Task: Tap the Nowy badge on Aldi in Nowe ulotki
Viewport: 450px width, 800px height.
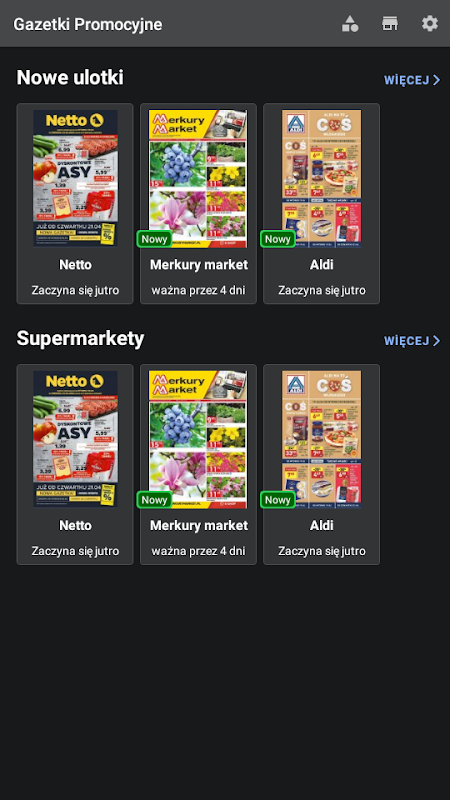Action: pos(278,239)
